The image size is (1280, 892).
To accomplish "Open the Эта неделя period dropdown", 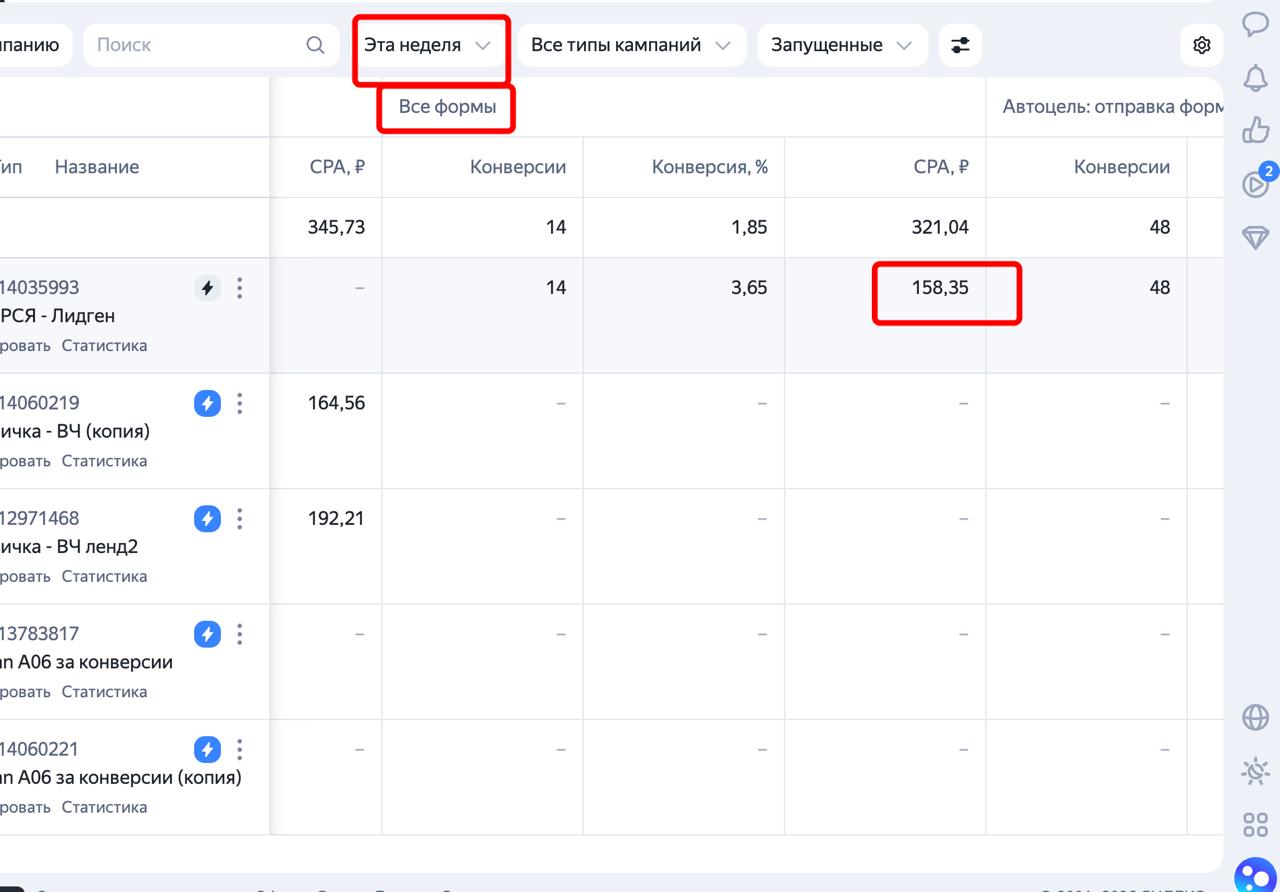I will pyautogui.click(x=429, y=45).
